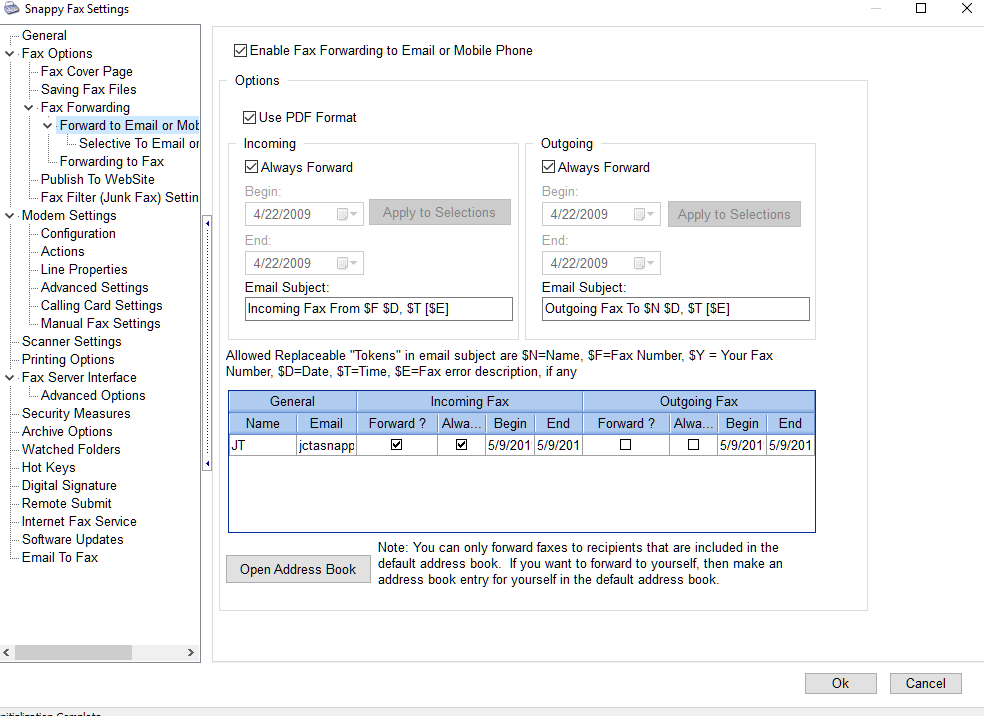Enable Fax Forwarding to Email checkbox
Screen dimensions: 984x716
[240, 51]
